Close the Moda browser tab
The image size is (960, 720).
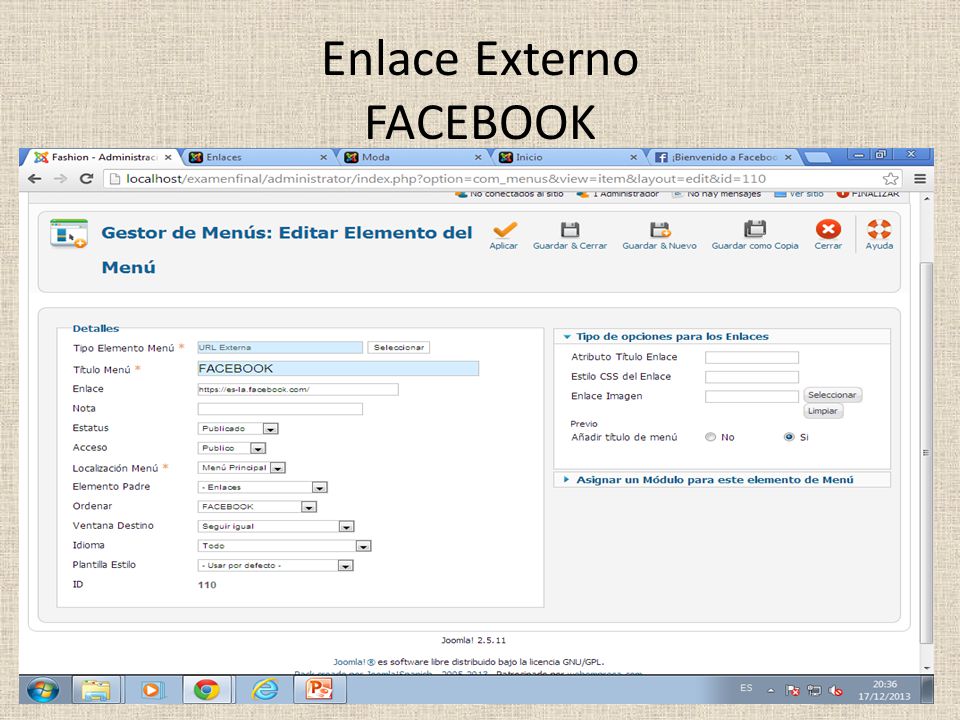(478, 157)
